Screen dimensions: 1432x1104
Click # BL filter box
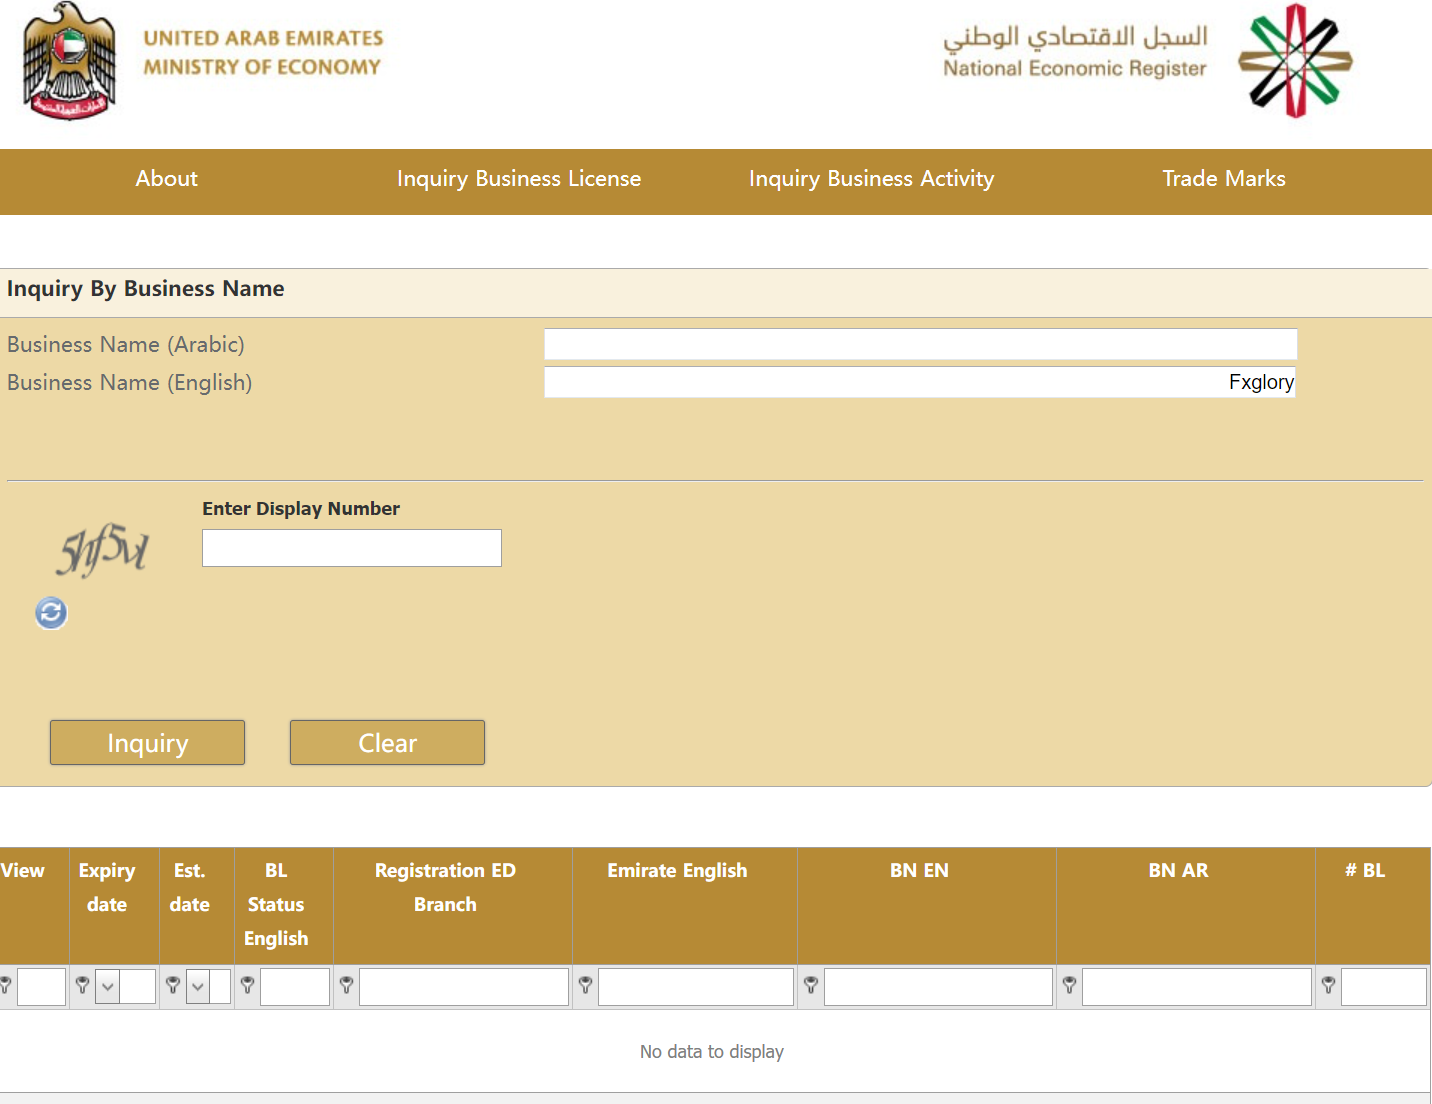(1384, 987)
